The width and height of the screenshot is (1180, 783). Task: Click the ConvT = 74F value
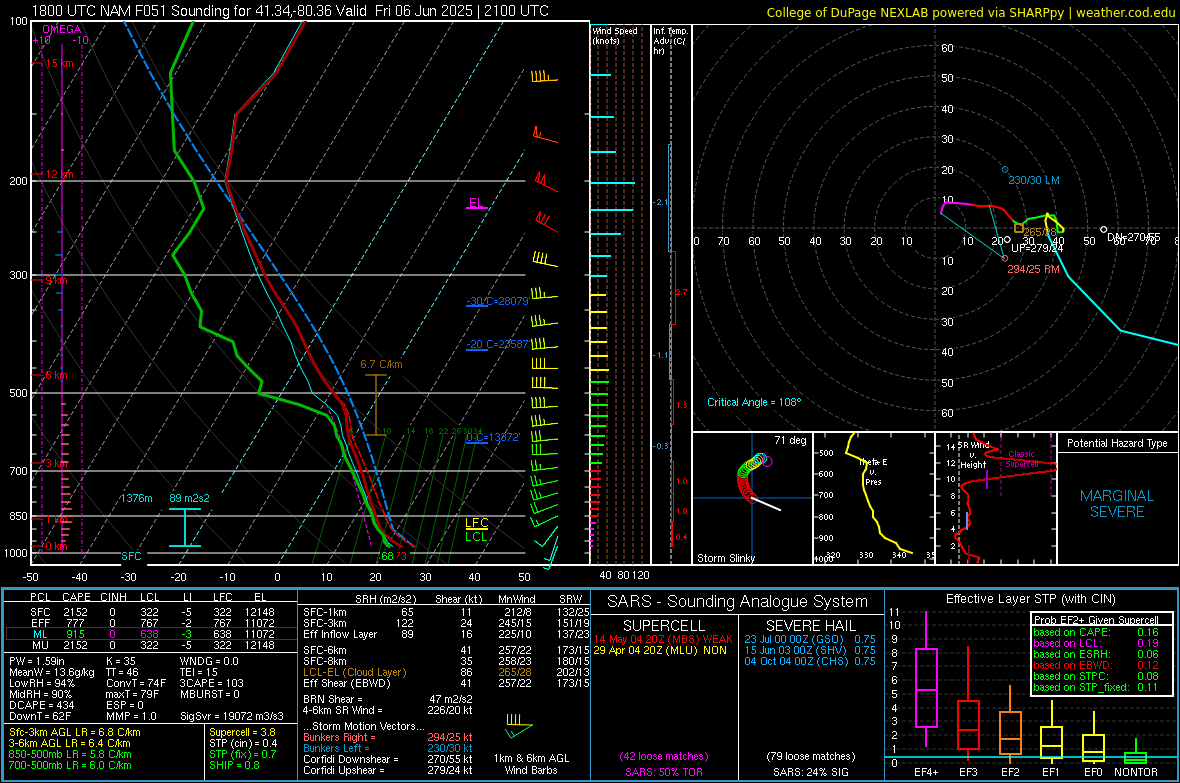pyautogui.click(x=136, y=683)
